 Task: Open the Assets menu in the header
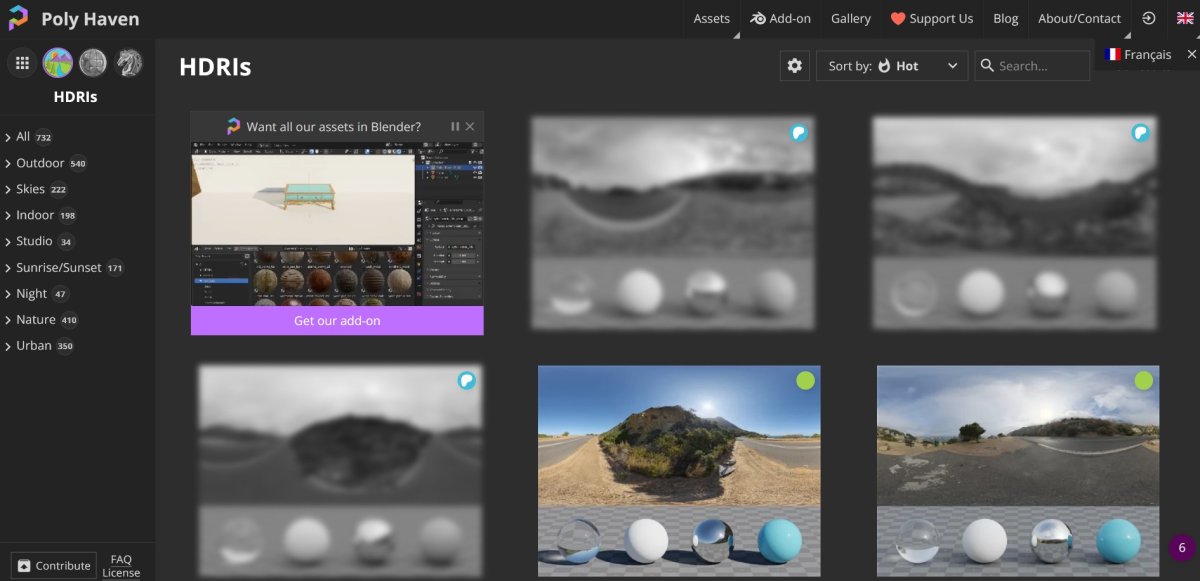(711, 18)
